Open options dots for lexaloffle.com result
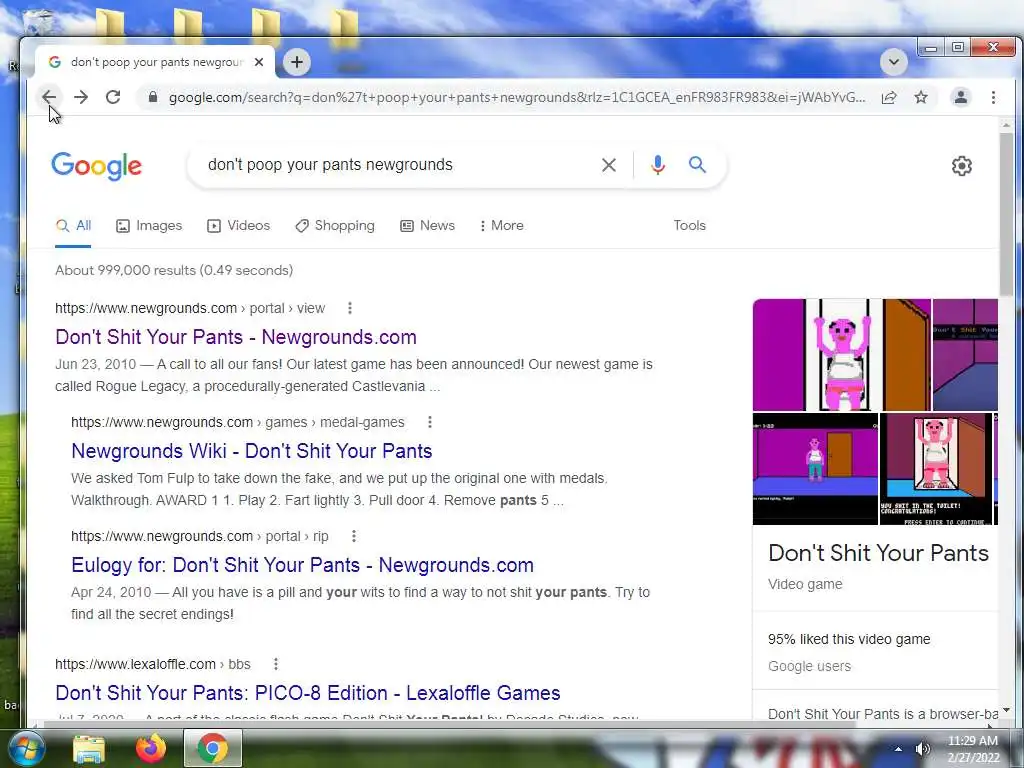Screen dimensions: 1024x768 tap(276, 664)
